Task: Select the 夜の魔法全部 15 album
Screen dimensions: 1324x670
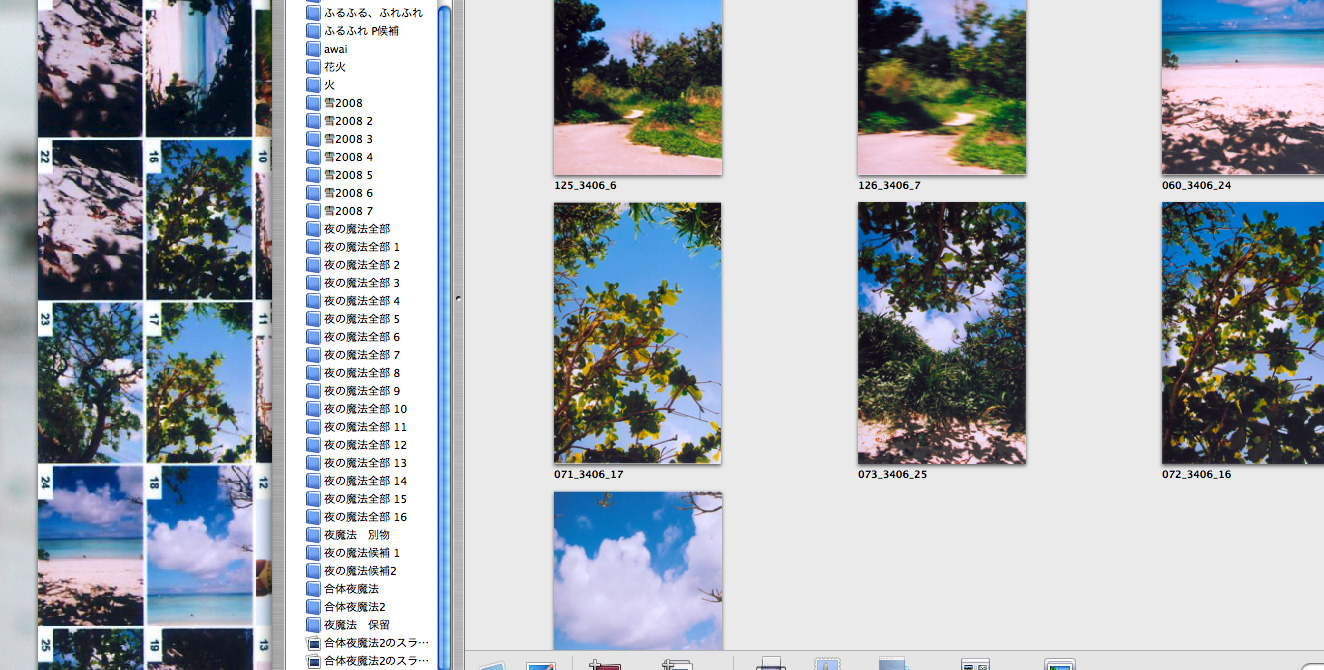Action: point(365,499)
